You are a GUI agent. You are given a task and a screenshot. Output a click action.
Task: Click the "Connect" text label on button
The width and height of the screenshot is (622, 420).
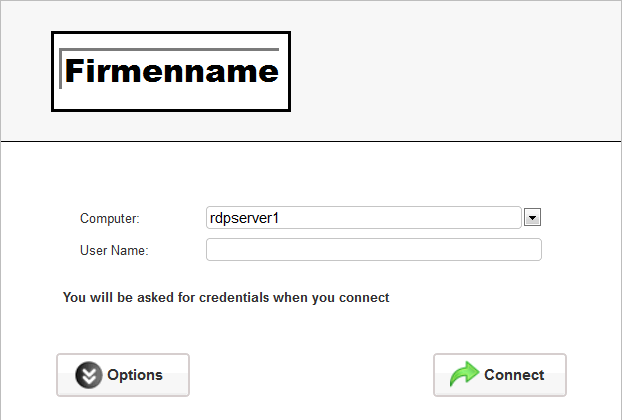tap(514, 375)
